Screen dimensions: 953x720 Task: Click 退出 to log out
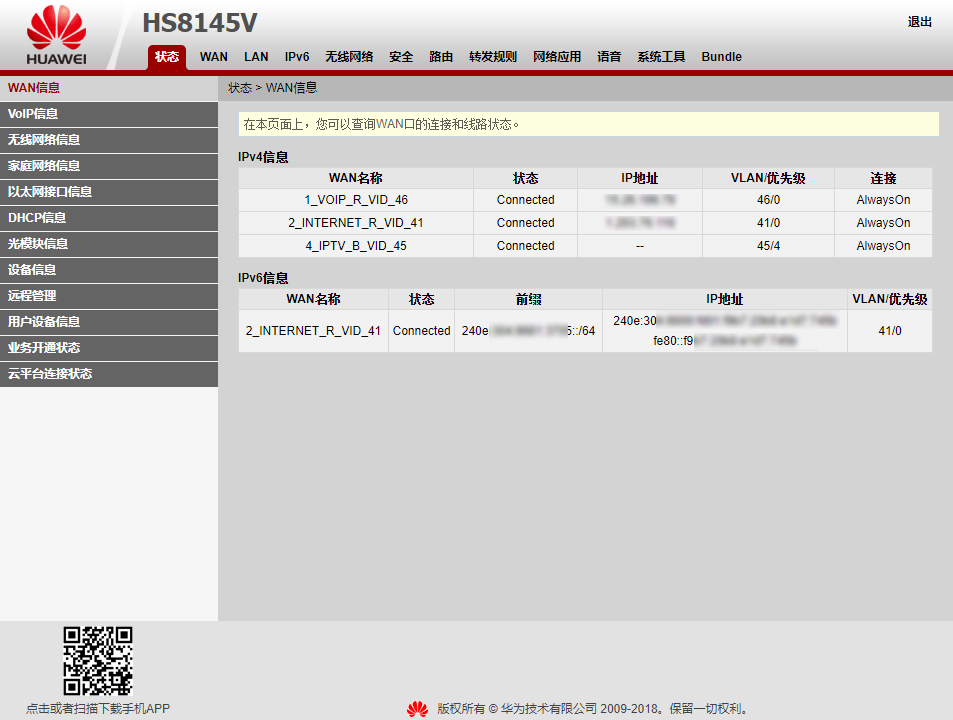tap(919, 22)
